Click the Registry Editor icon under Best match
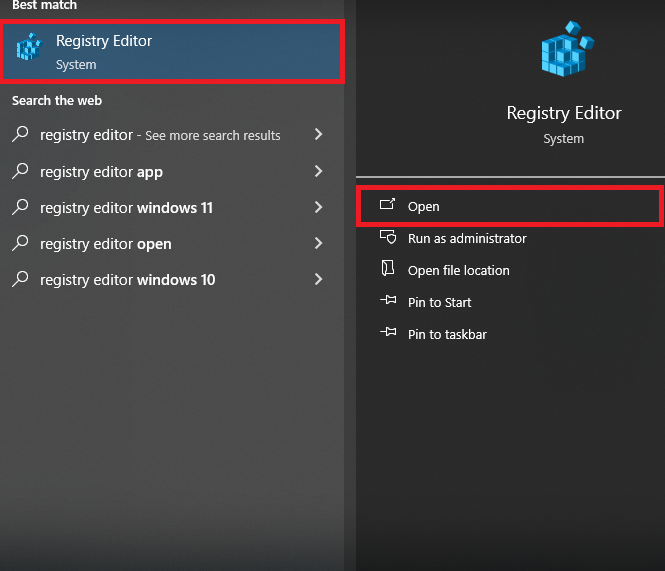The width and height of the screenshot is (665, 571). (29, 49)
